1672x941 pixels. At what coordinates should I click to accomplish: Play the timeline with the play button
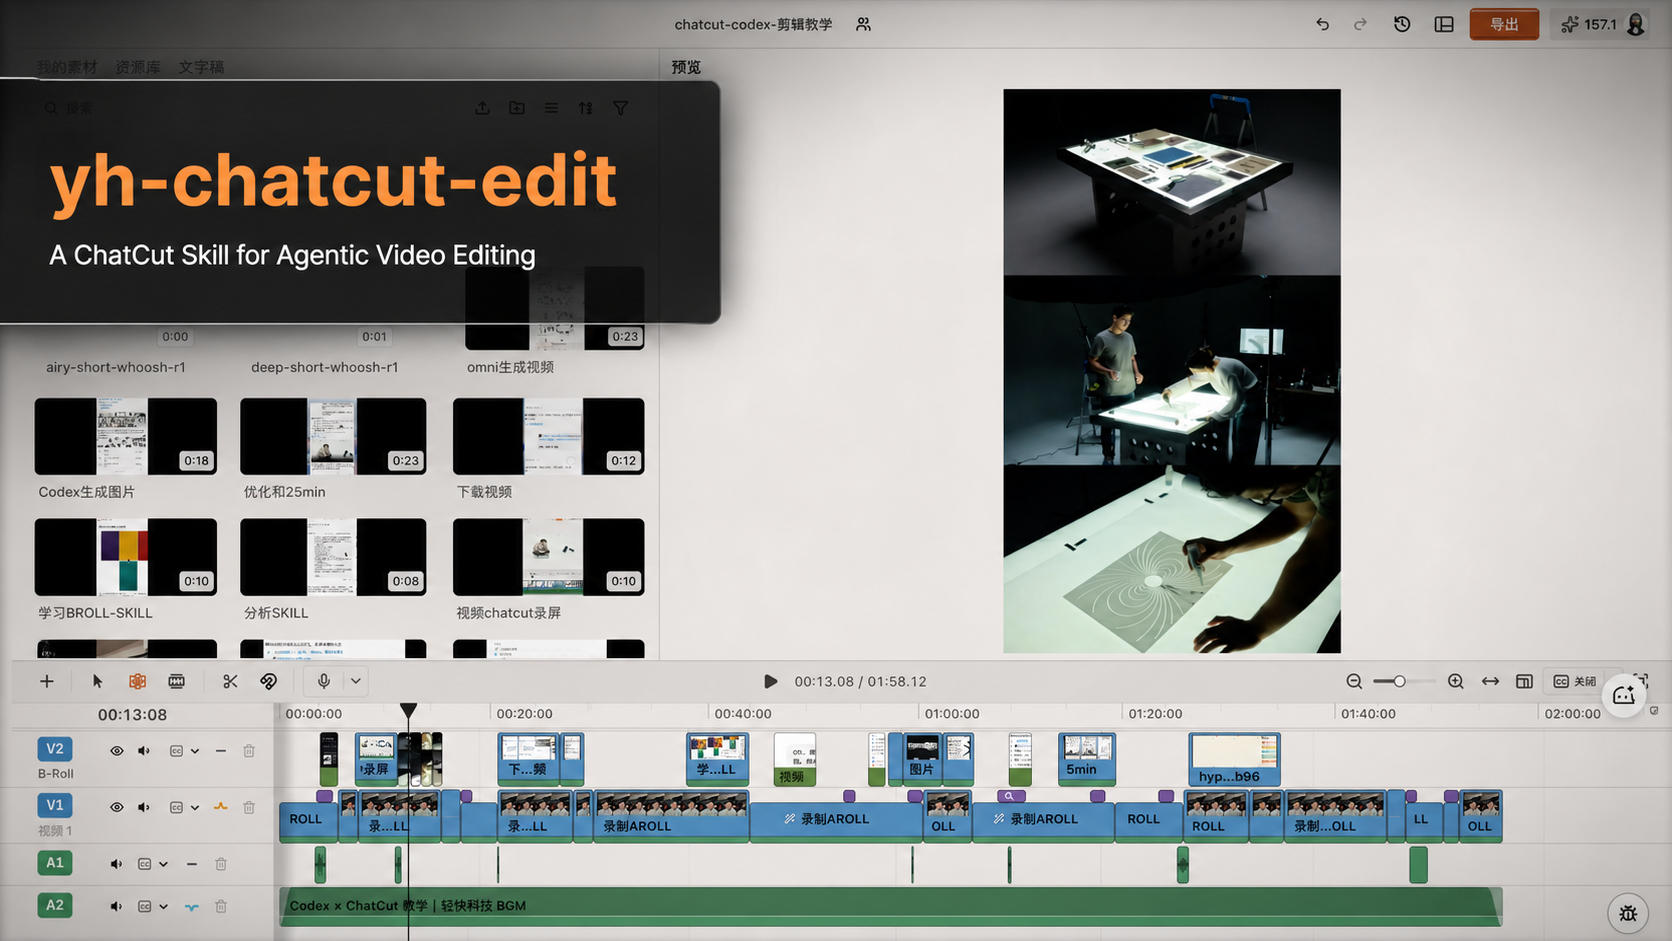pyautogui.click(x=770, y=681)
